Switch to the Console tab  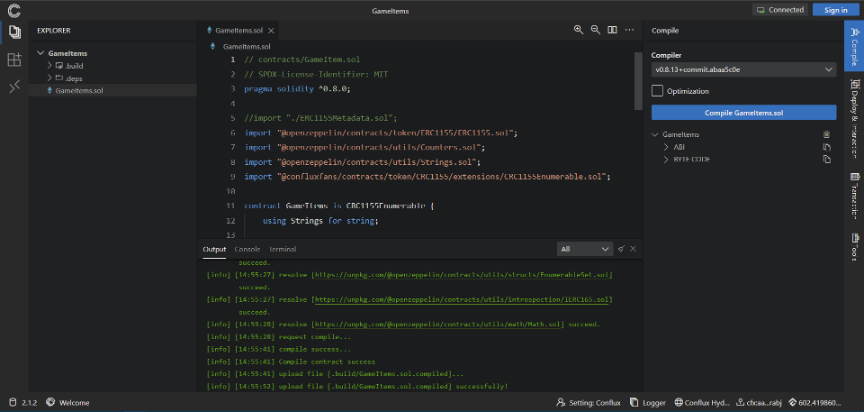point(246,249)
